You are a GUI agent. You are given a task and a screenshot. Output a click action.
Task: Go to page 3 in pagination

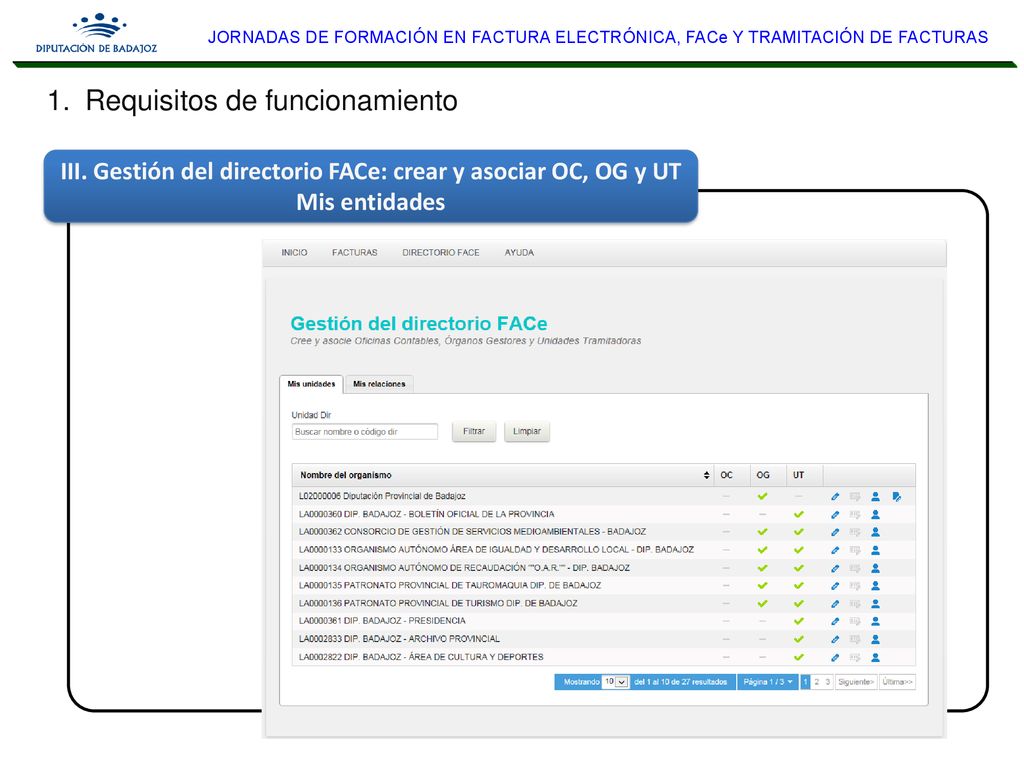pos(827,682)
